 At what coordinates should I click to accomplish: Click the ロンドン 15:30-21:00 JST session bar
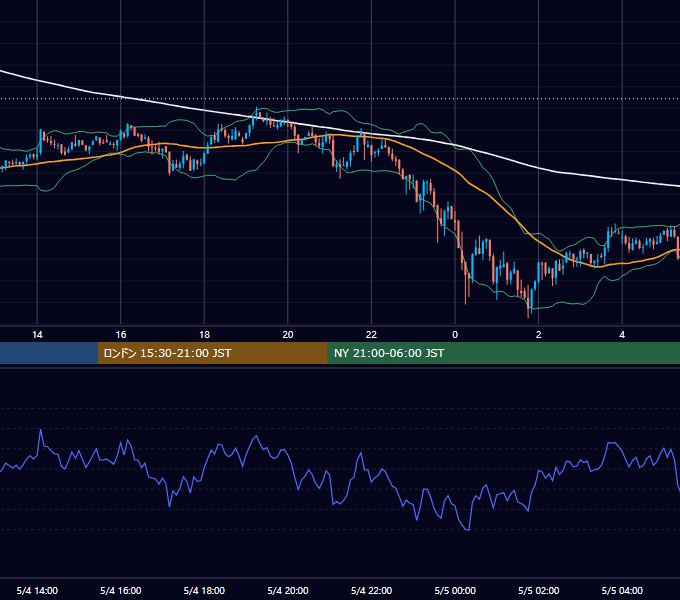coord(212,353)
